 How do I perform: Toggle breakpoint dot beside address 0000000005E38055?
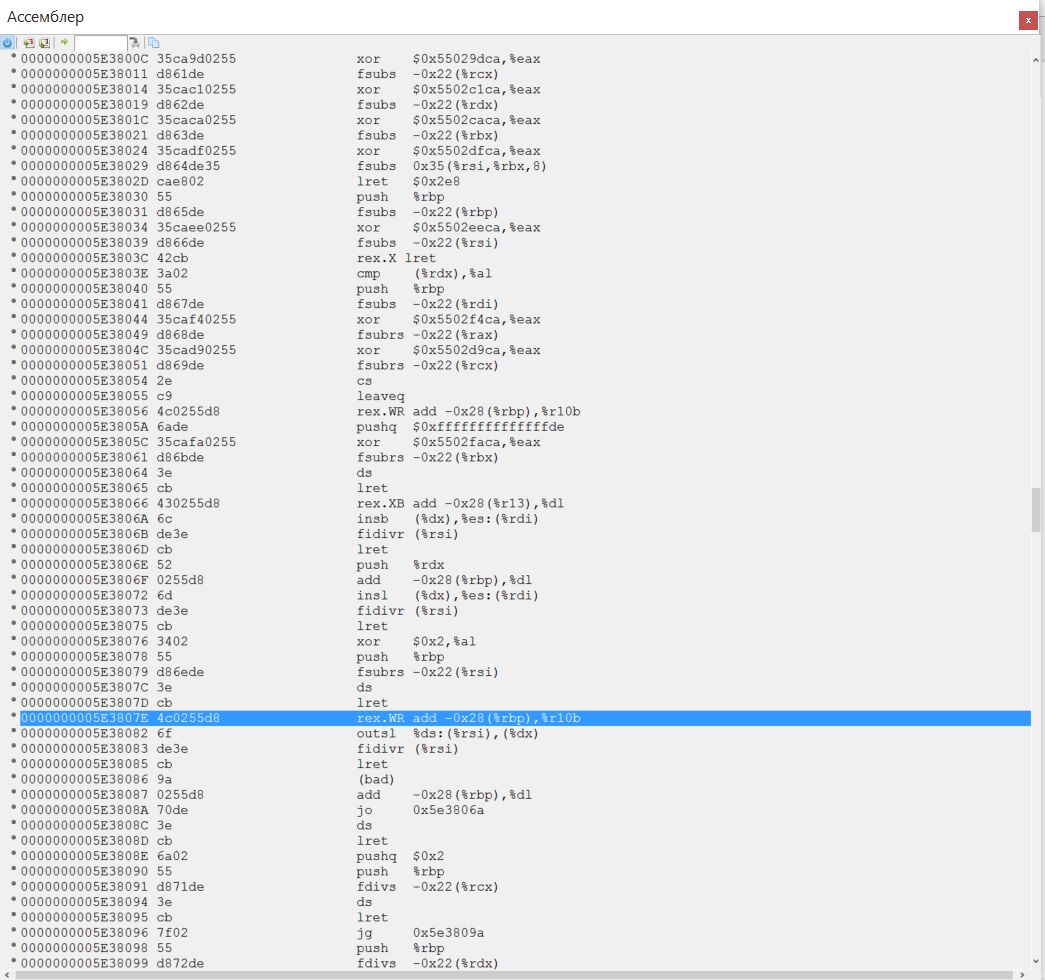coord(14,396)
